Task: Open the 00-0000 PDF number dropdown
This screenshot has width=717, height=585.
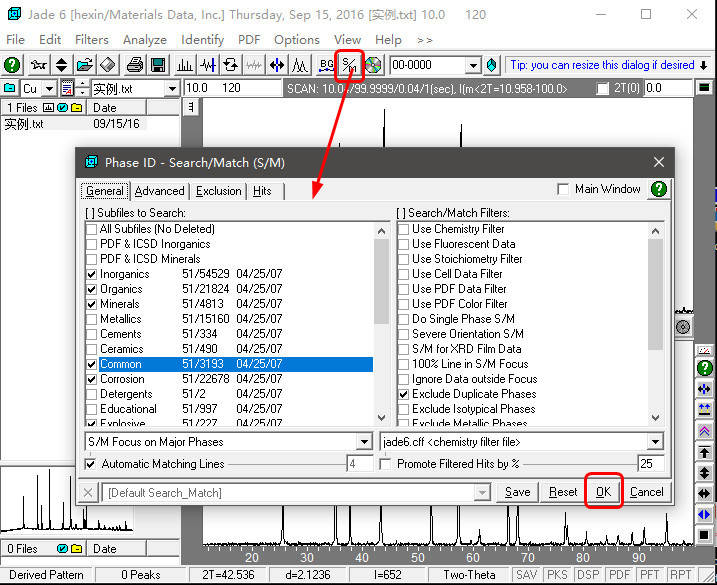Action: tap(473, 65)
